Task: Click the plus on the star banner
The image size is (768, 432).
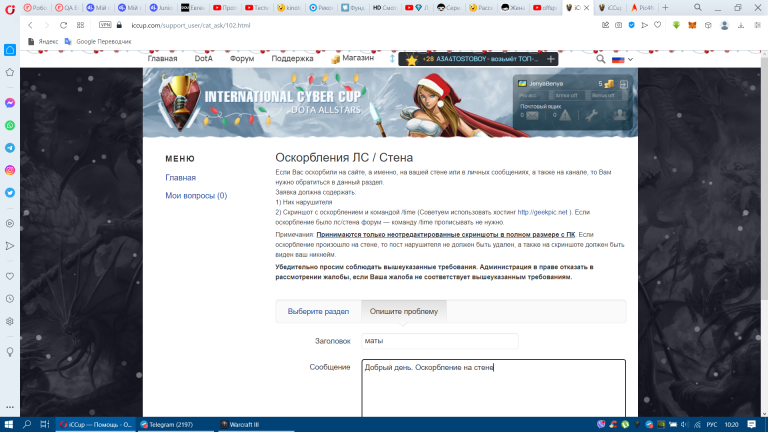Action: click(551, 59)
